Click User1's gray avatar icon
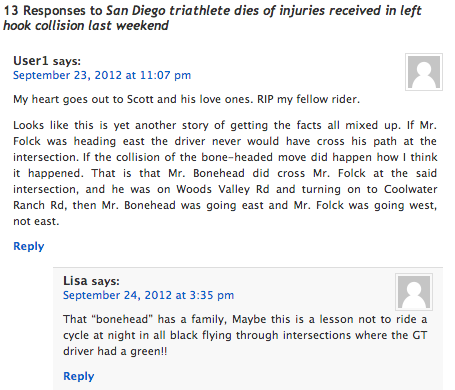The image size is (455, 390). pyautogui.click(x=424, y=72)
